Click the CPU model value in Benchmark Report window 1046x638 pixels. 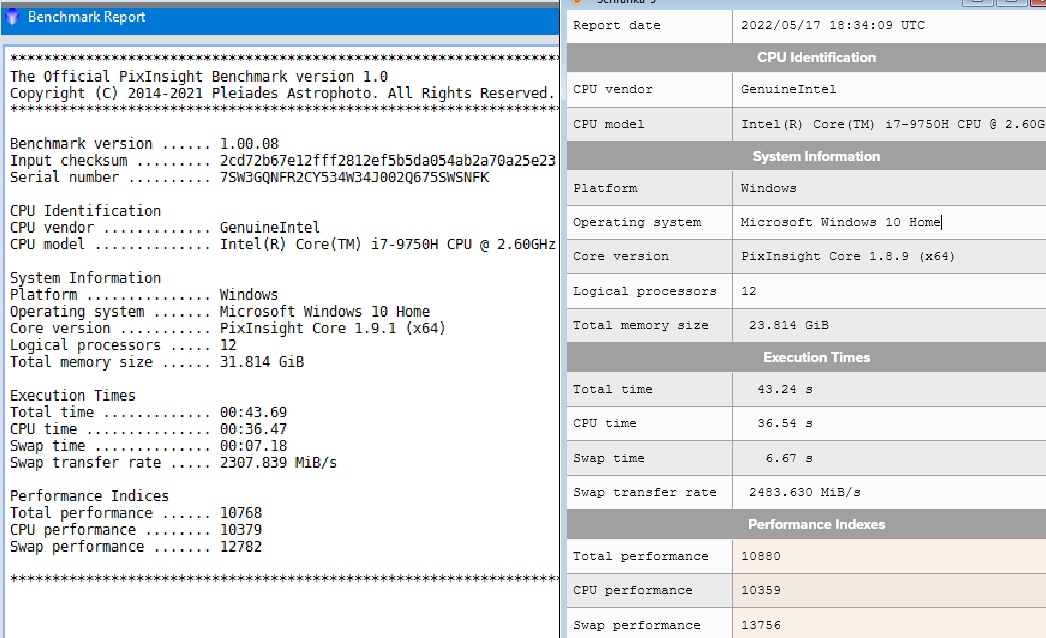tap(388, 244)
